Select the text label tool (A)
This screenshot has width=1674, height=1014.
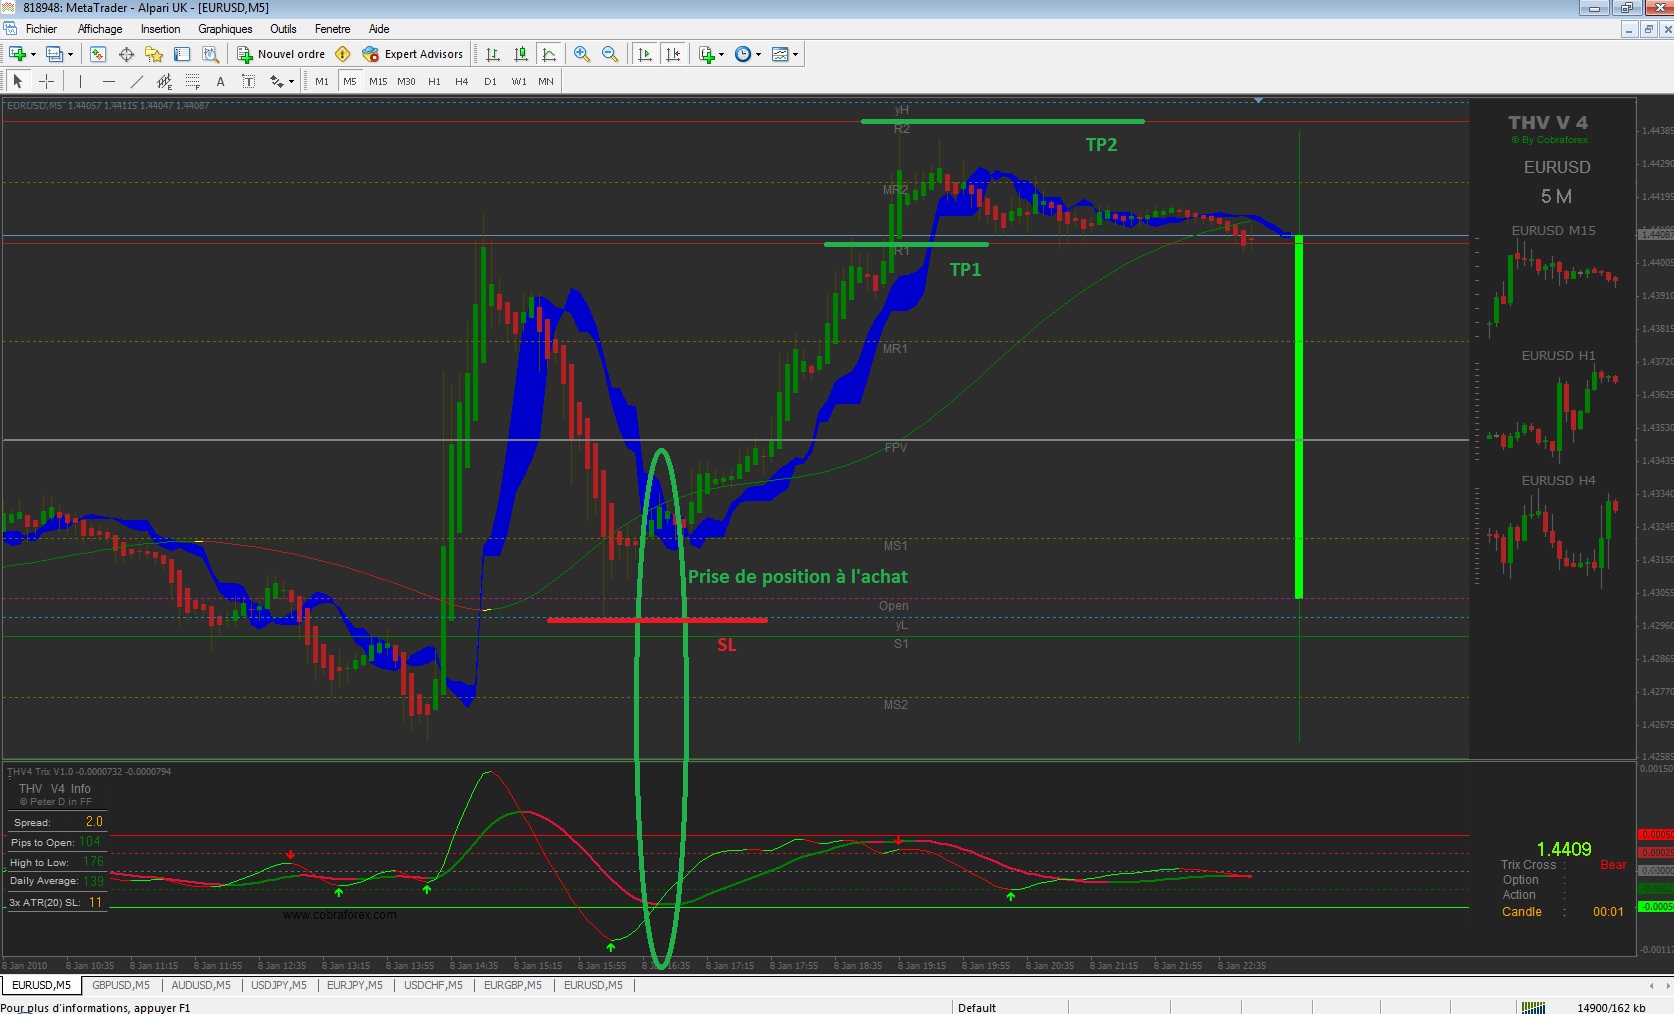coord(221,81)
